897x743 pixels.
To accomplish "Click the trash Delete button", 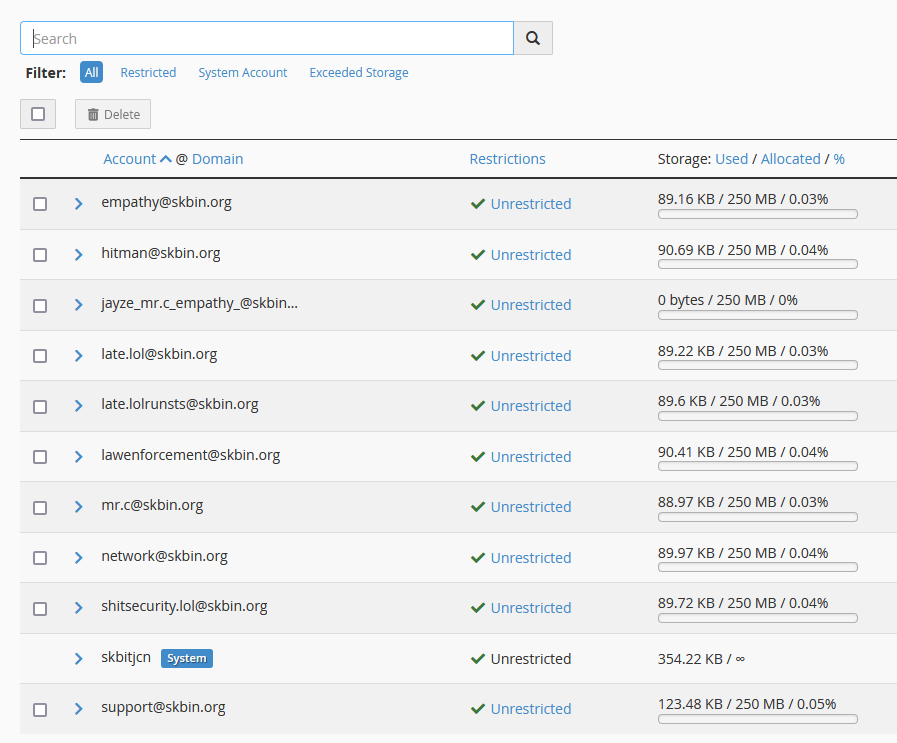I will point(113,114).
